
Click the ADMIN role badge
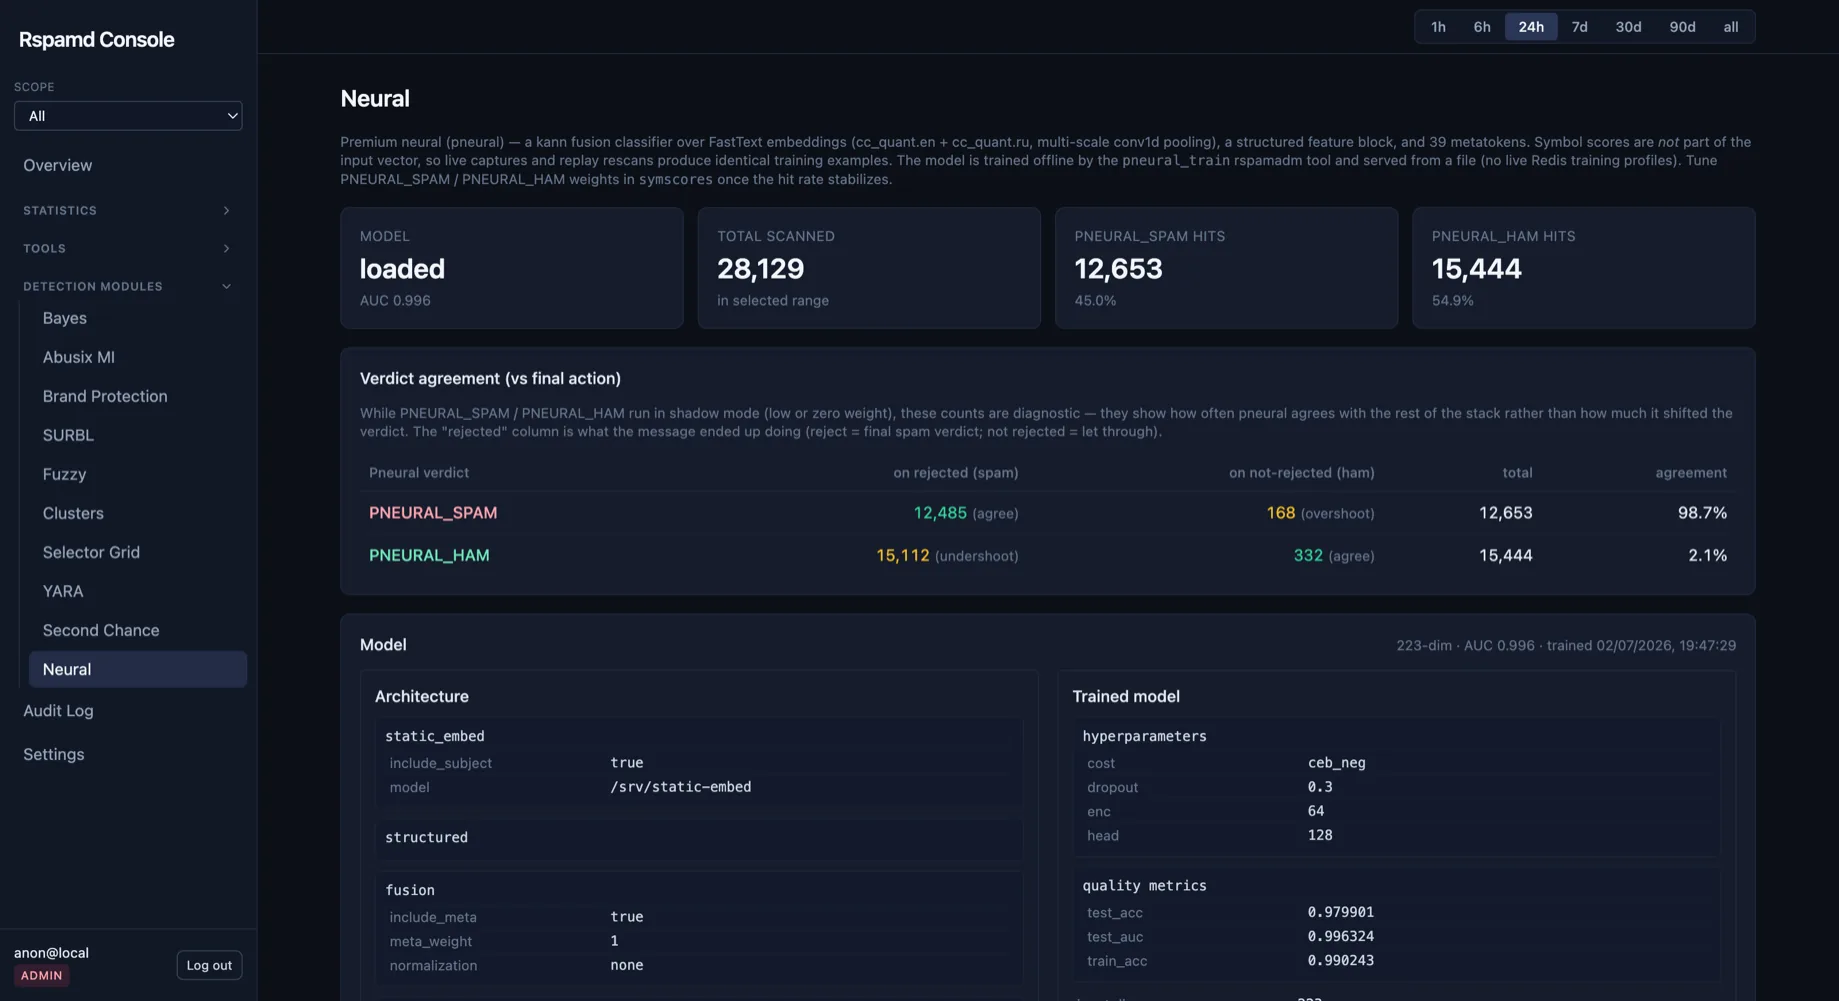click(x=42, y=976)
